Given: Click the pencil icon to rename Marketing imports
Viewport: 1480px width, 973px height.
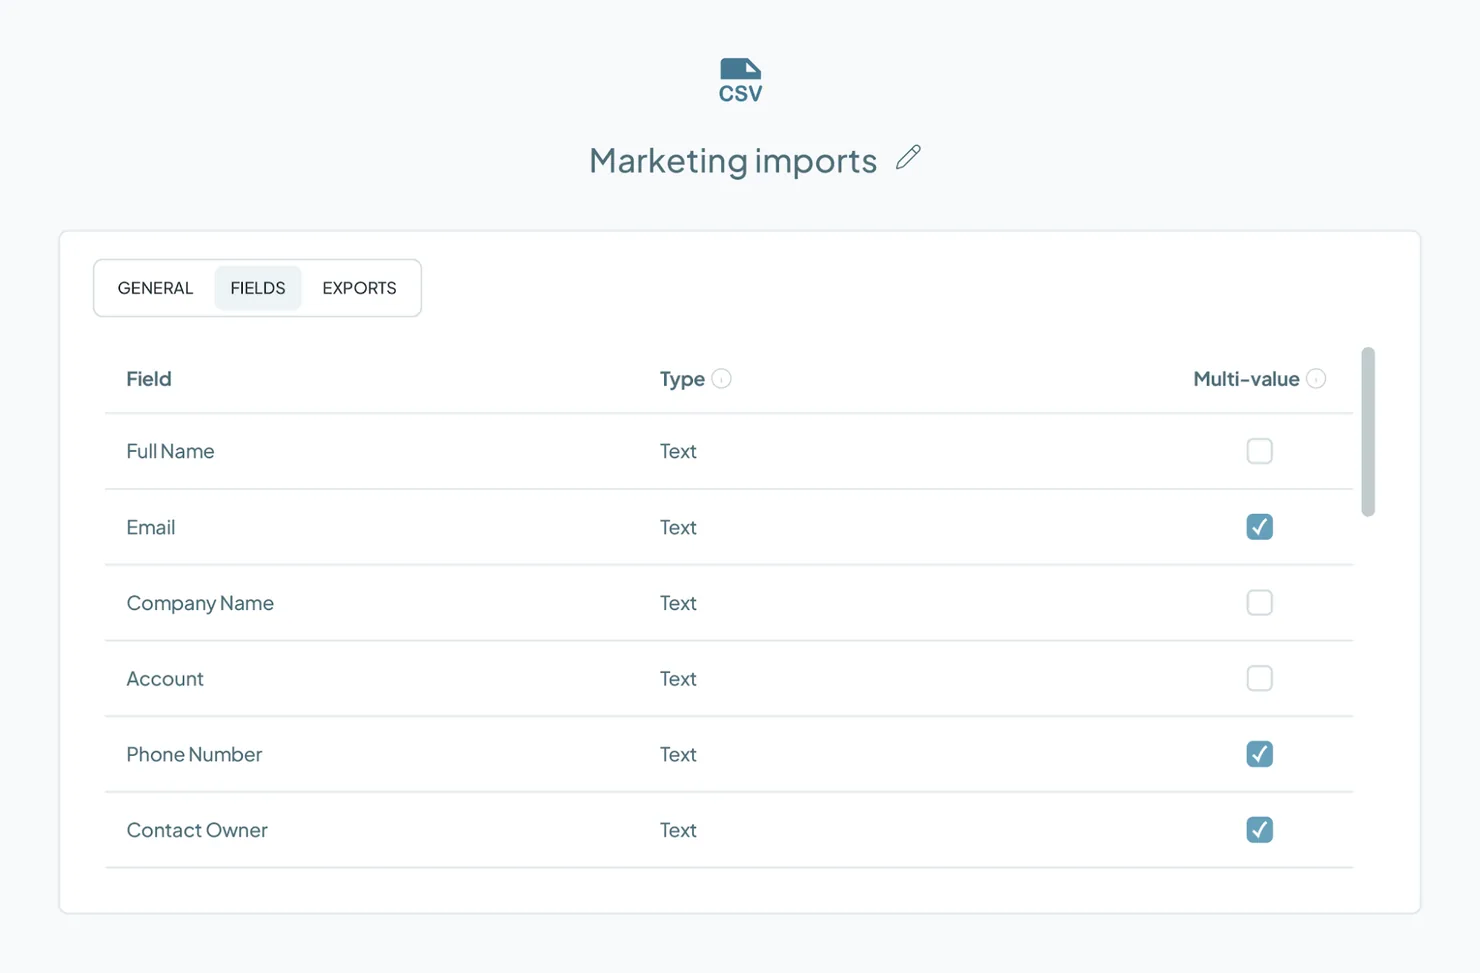Looking at the screenshot, I should [908, 158].
